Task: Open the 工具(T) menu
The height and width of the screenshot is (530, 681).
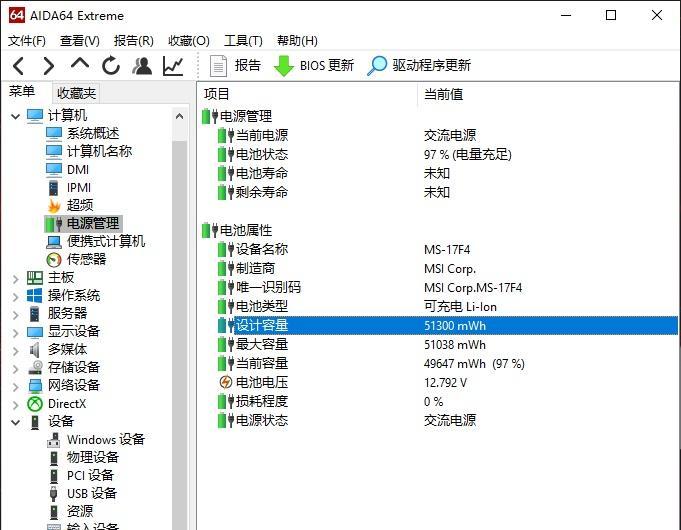Action: pyautogui.click(x=243, y=40)
